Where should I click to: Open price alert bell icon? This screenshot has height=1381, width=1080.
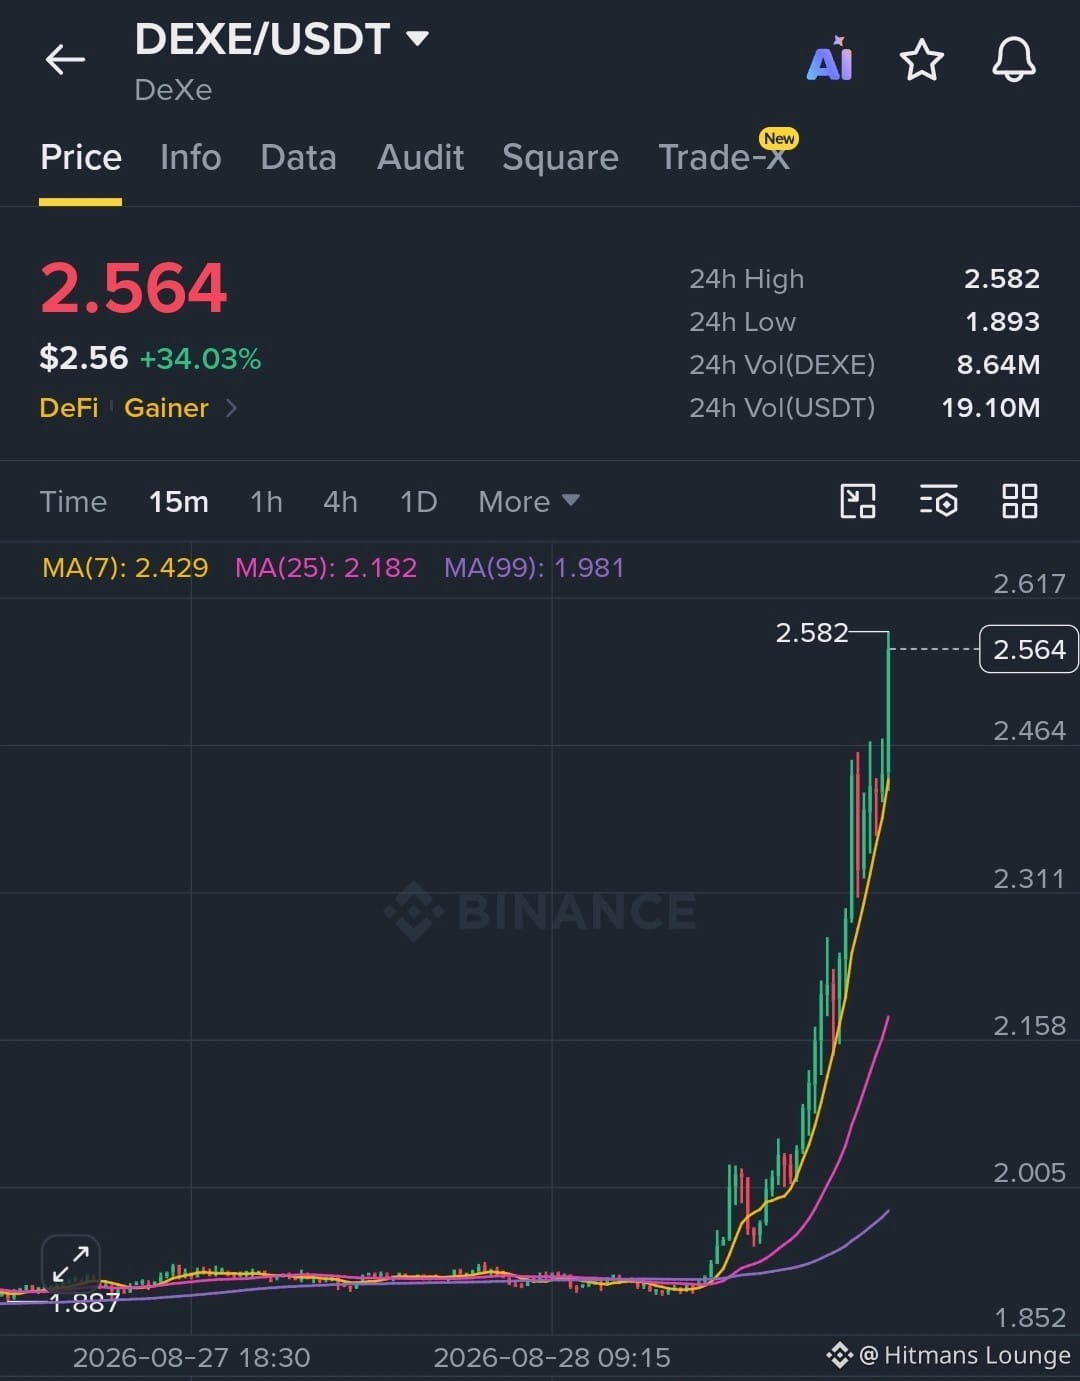click(x=1013, y=60)
